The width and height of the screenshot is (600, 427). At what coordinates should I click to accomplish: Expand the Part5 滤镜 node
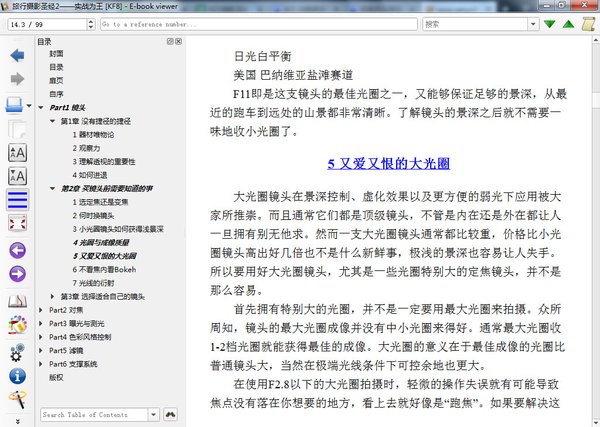coord(41,350)
